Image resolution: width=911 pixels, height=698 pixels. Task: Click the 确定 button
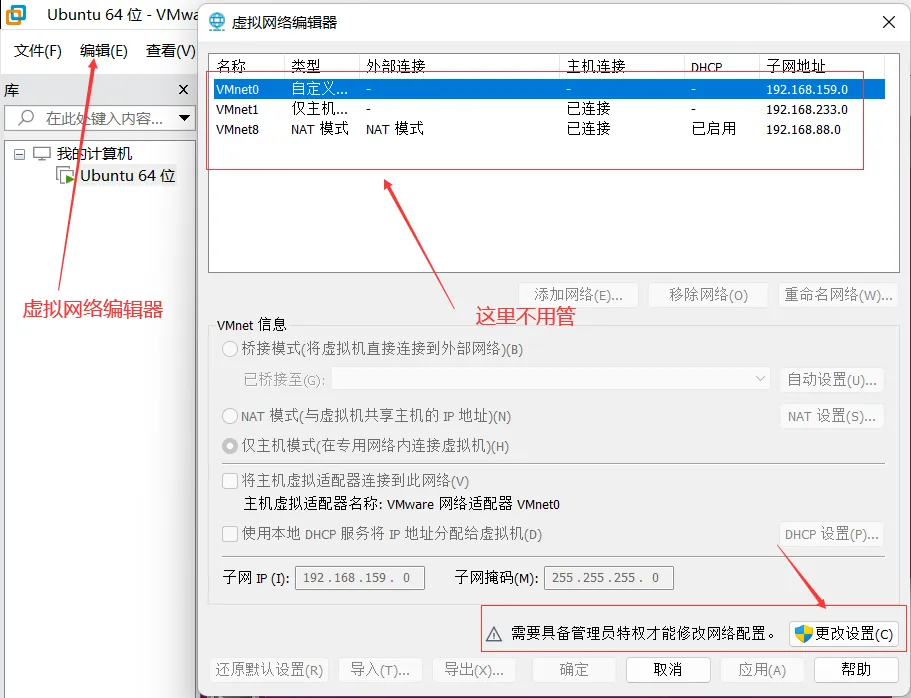point(574,670)
